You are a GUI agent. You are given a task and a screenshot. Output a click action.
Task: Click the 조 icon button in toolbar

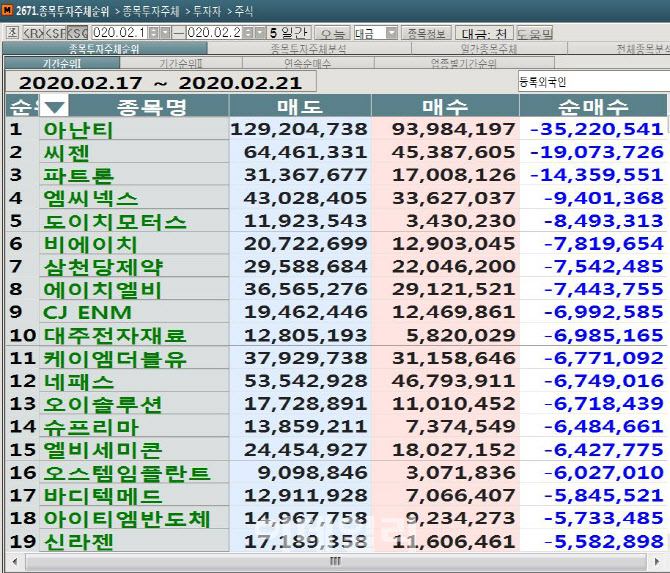(x=12, y=32)
